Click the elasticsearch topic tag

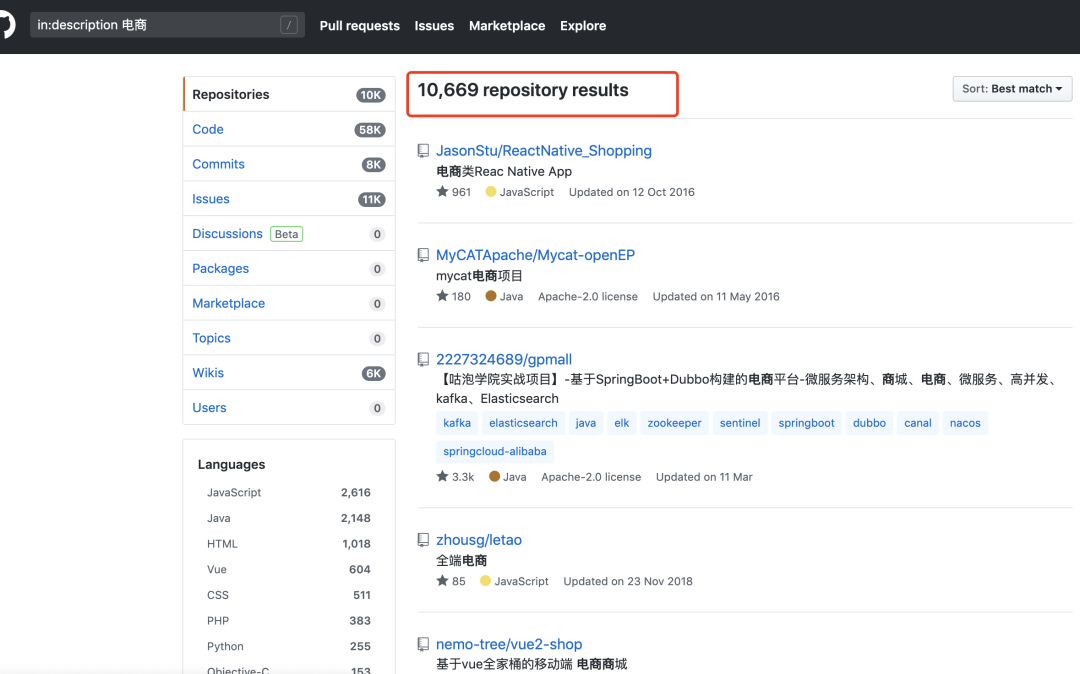(523, 423)
